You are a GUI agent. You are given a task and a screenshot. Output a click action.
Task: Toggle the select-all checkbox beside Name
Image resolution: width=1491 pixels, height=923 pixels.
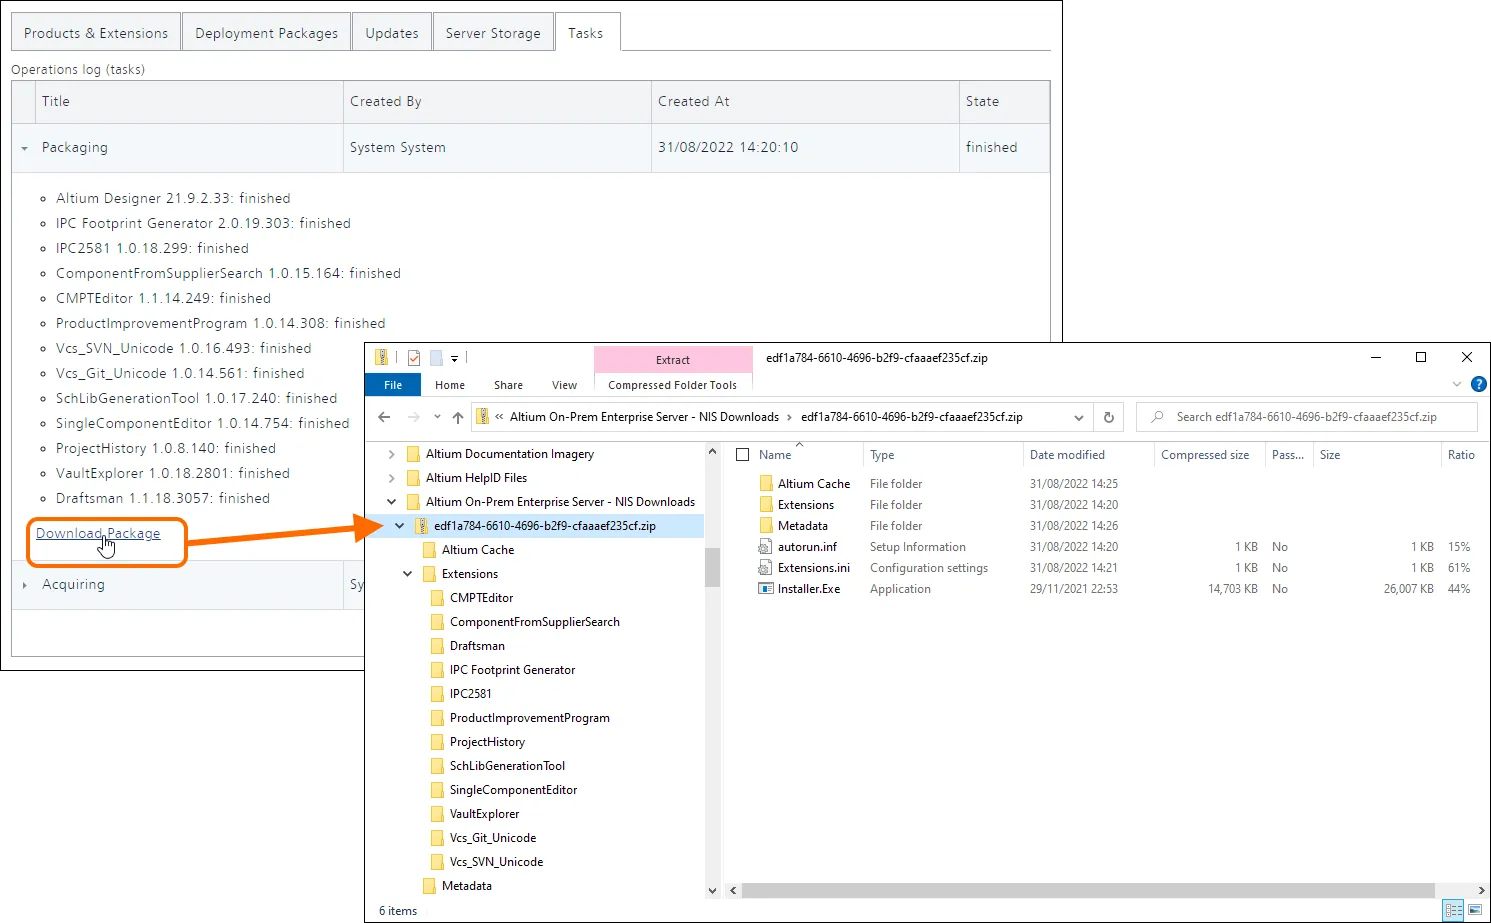pos(742,455)
